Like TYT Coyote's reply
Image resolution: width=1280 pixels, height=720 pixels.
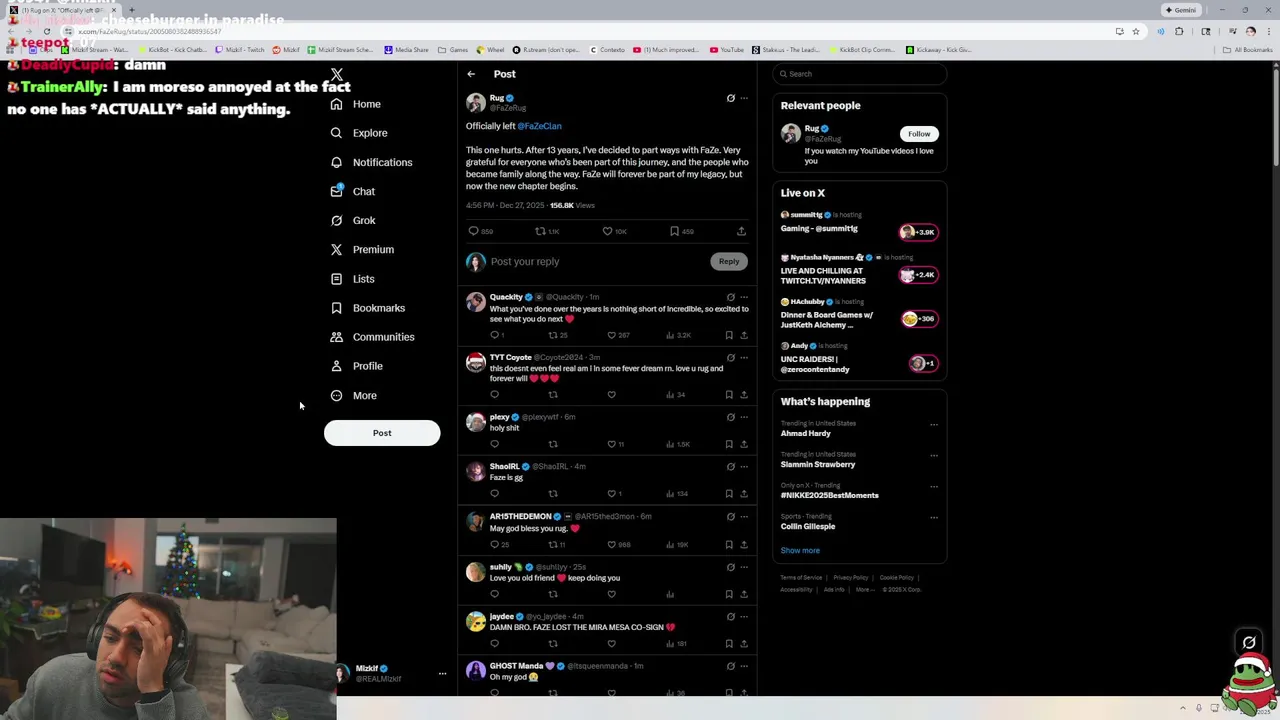[x=612, y=395]
